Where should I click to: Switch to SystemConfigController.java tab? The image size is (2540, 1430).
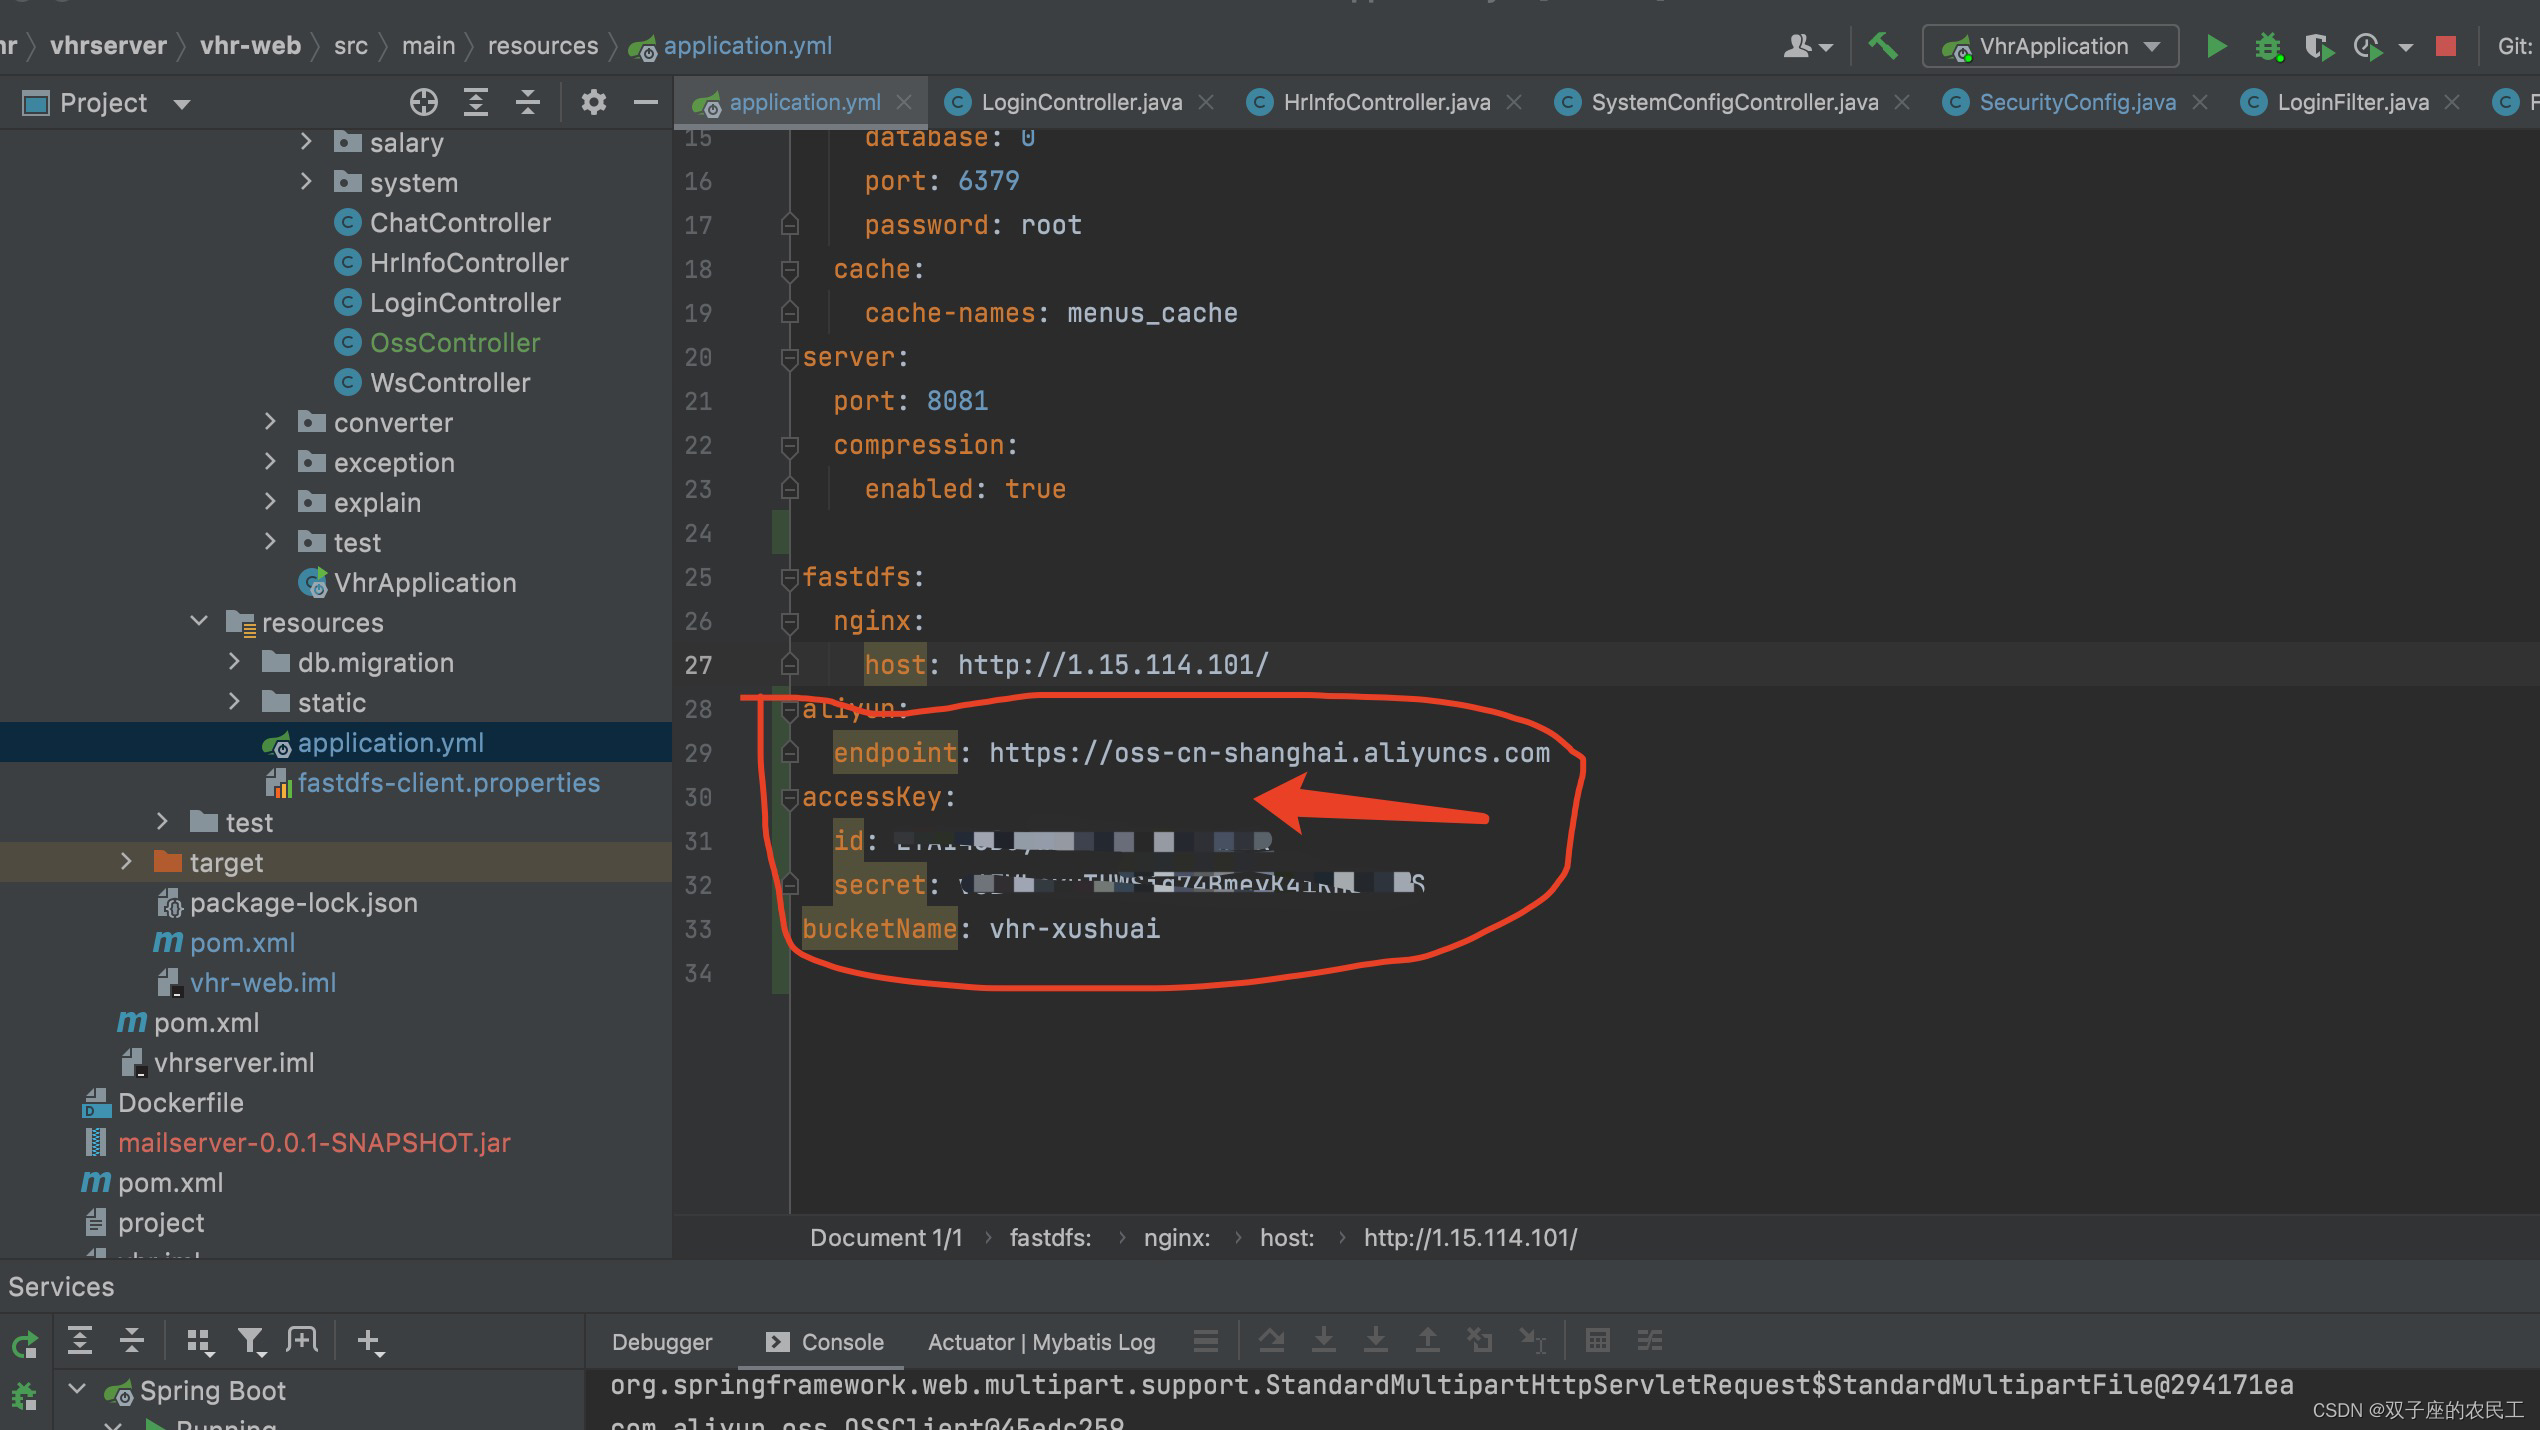click(x=1734, y=102)
